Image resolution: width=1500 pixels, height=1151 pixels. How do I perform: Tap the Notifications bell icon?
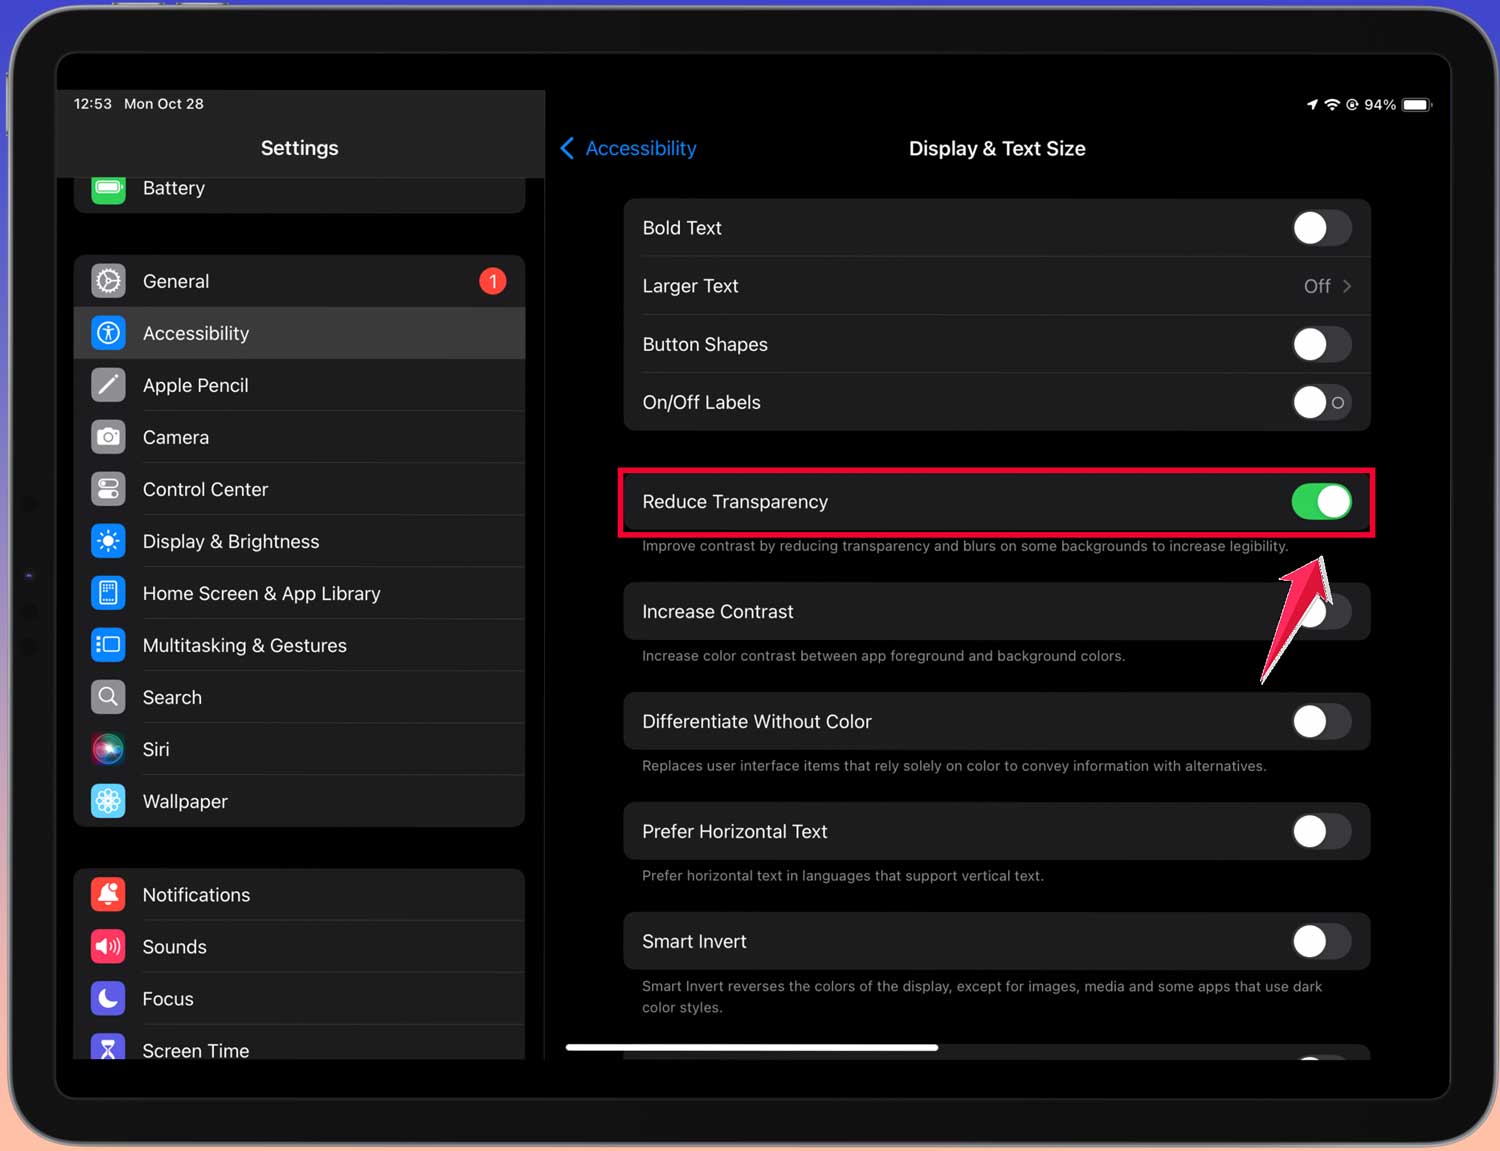tap(108, 894)
